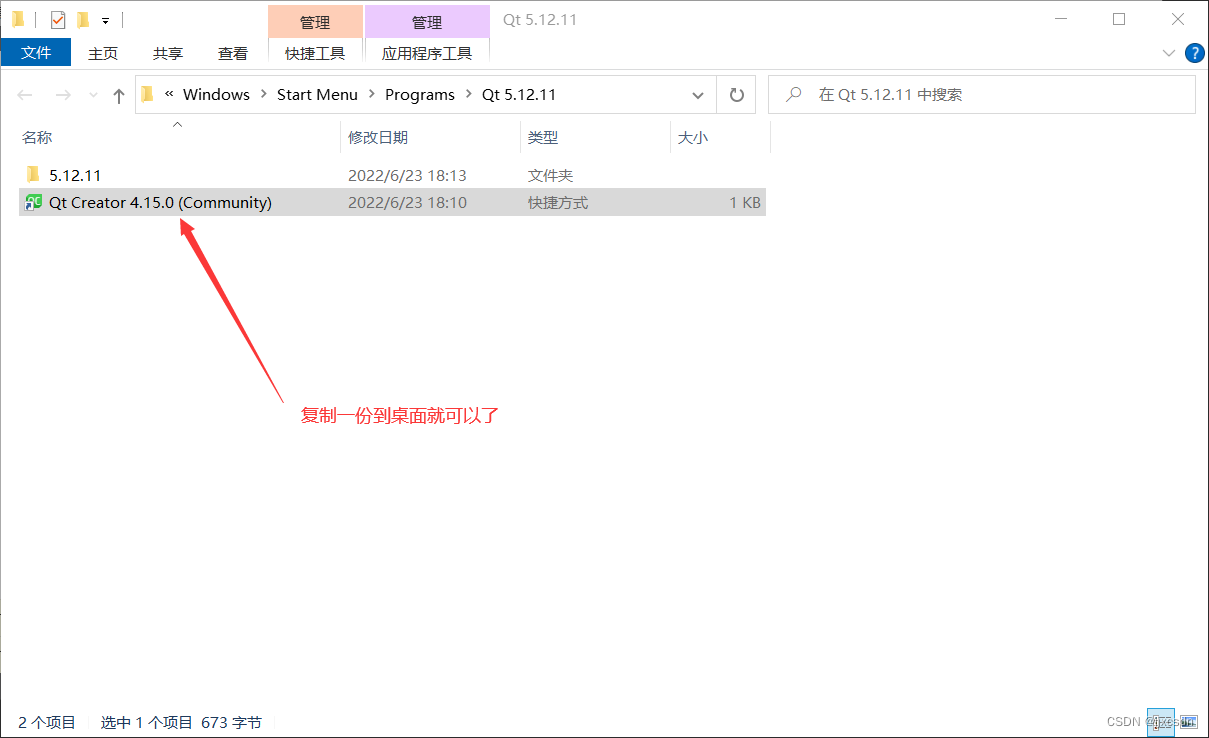Screen dimensions: 1209x738
Task: Expand breadcrumb chevron after Programs
Action: pyautogui.click(x=468, y=95)
